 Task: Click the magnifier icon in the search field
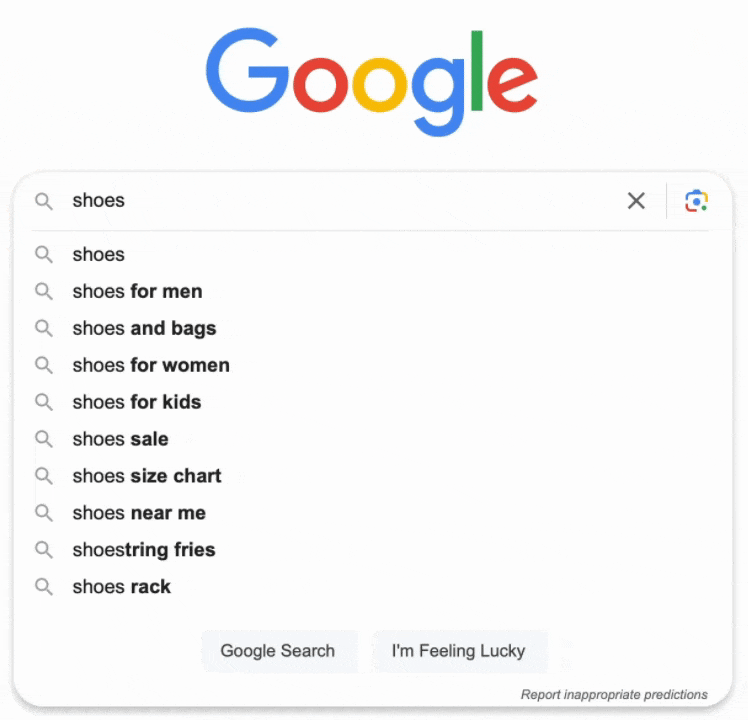click(x=44, y=201)
